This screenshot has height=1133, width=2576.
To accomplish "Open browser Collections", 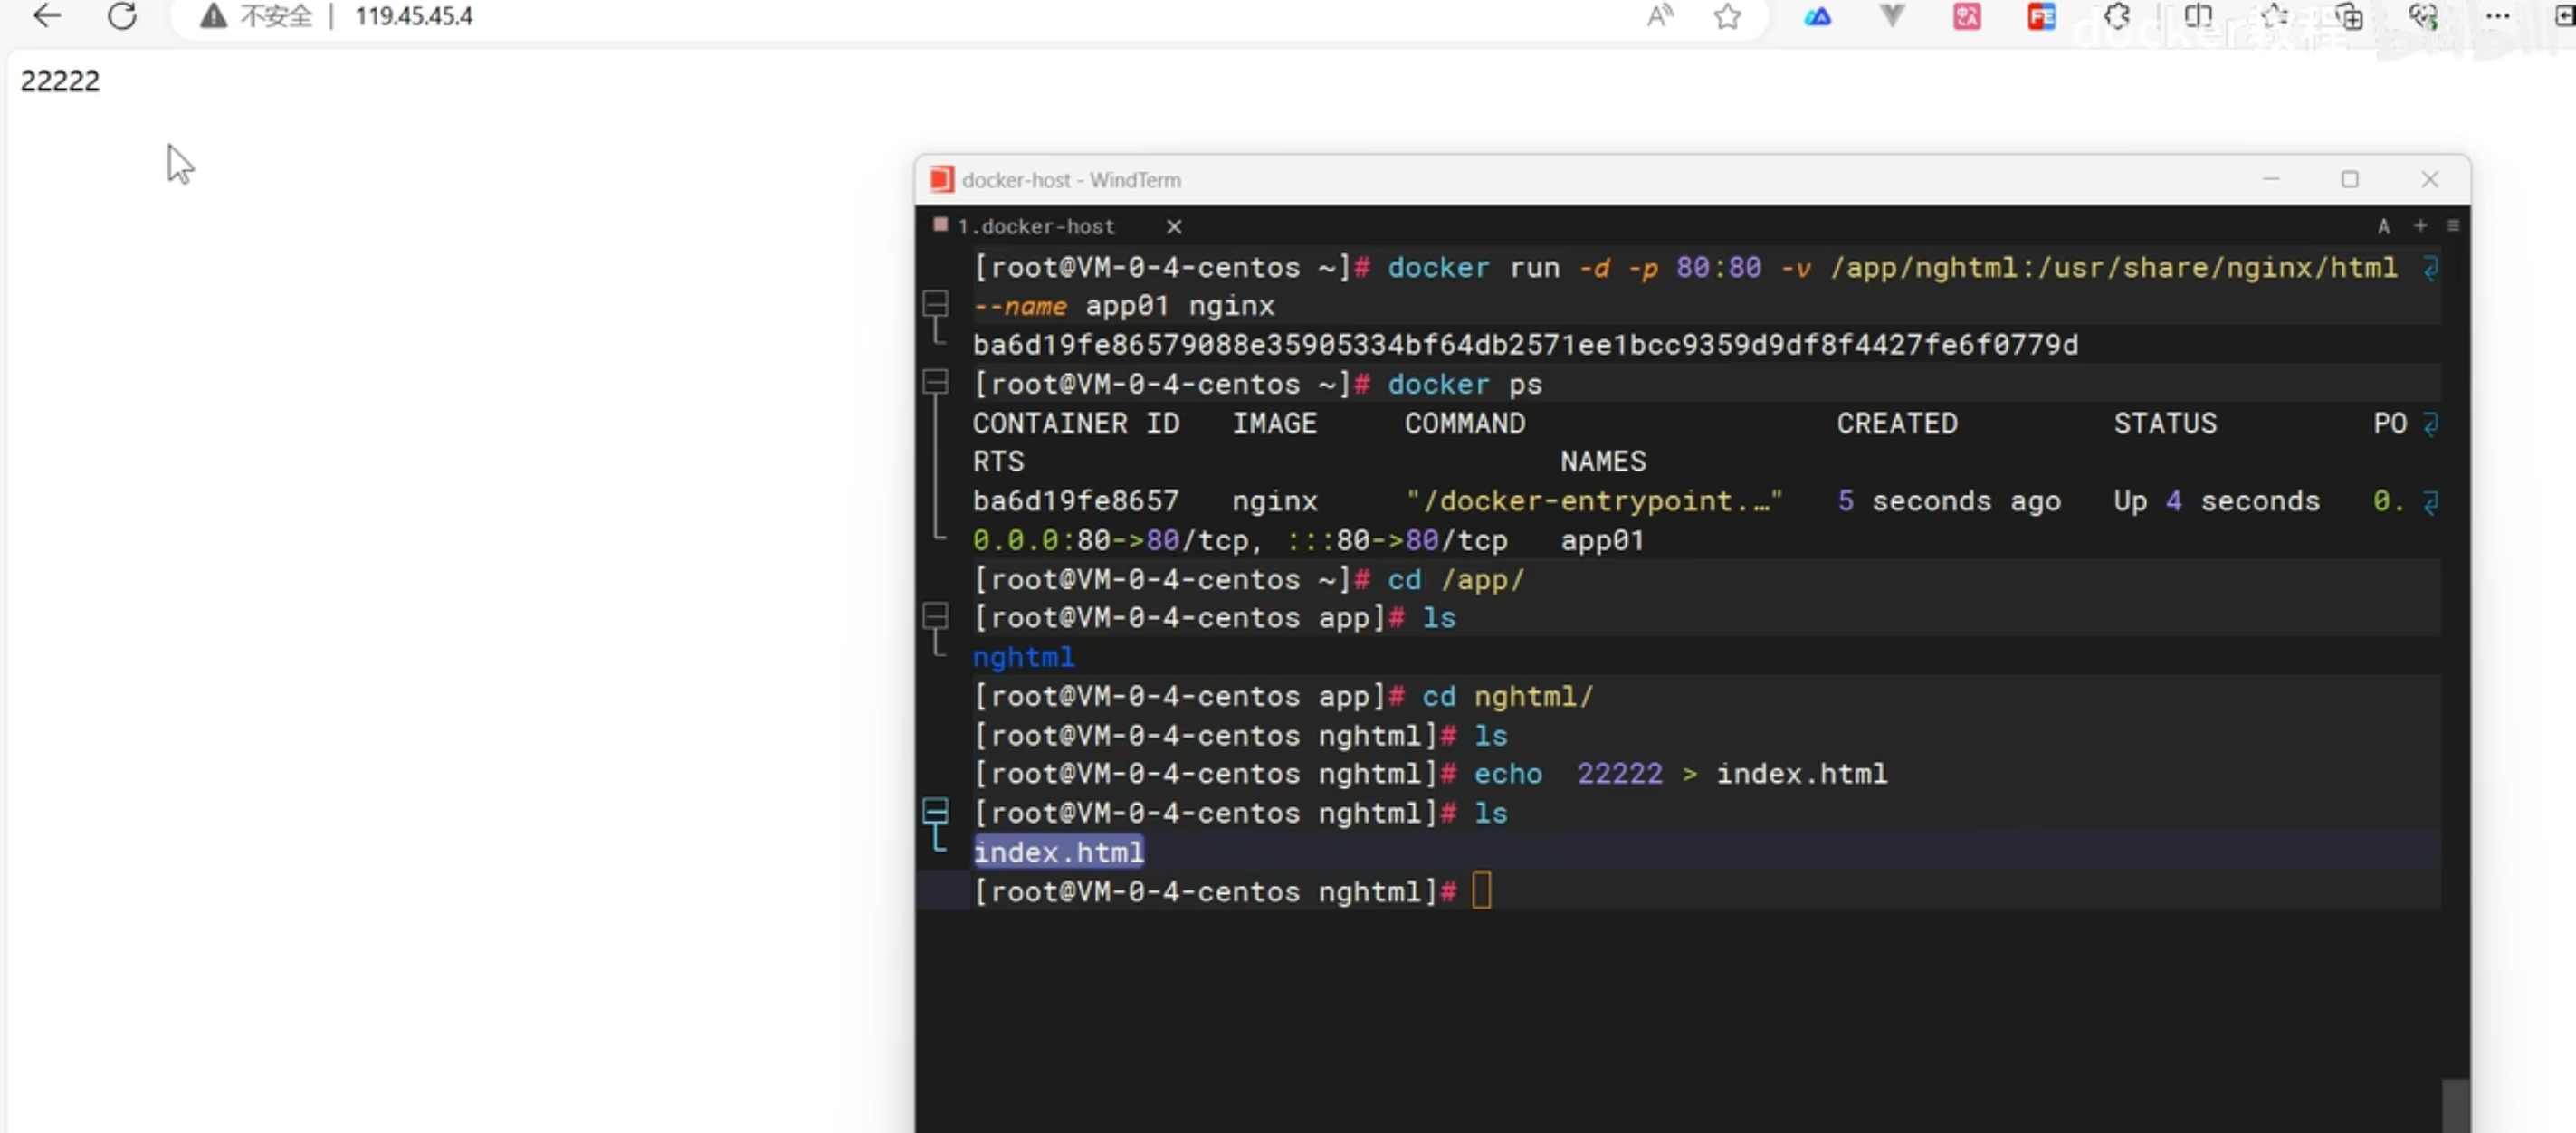I will pos(2349,16).
